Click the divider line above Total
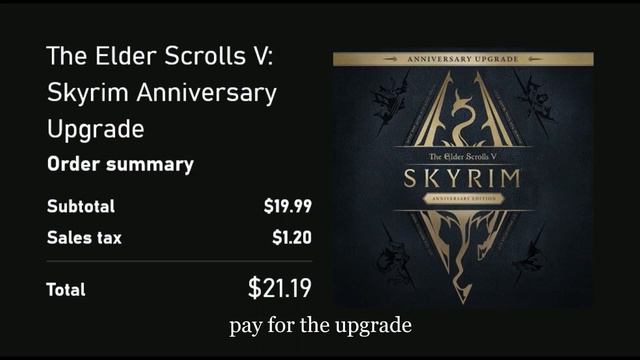 (179, 261)
